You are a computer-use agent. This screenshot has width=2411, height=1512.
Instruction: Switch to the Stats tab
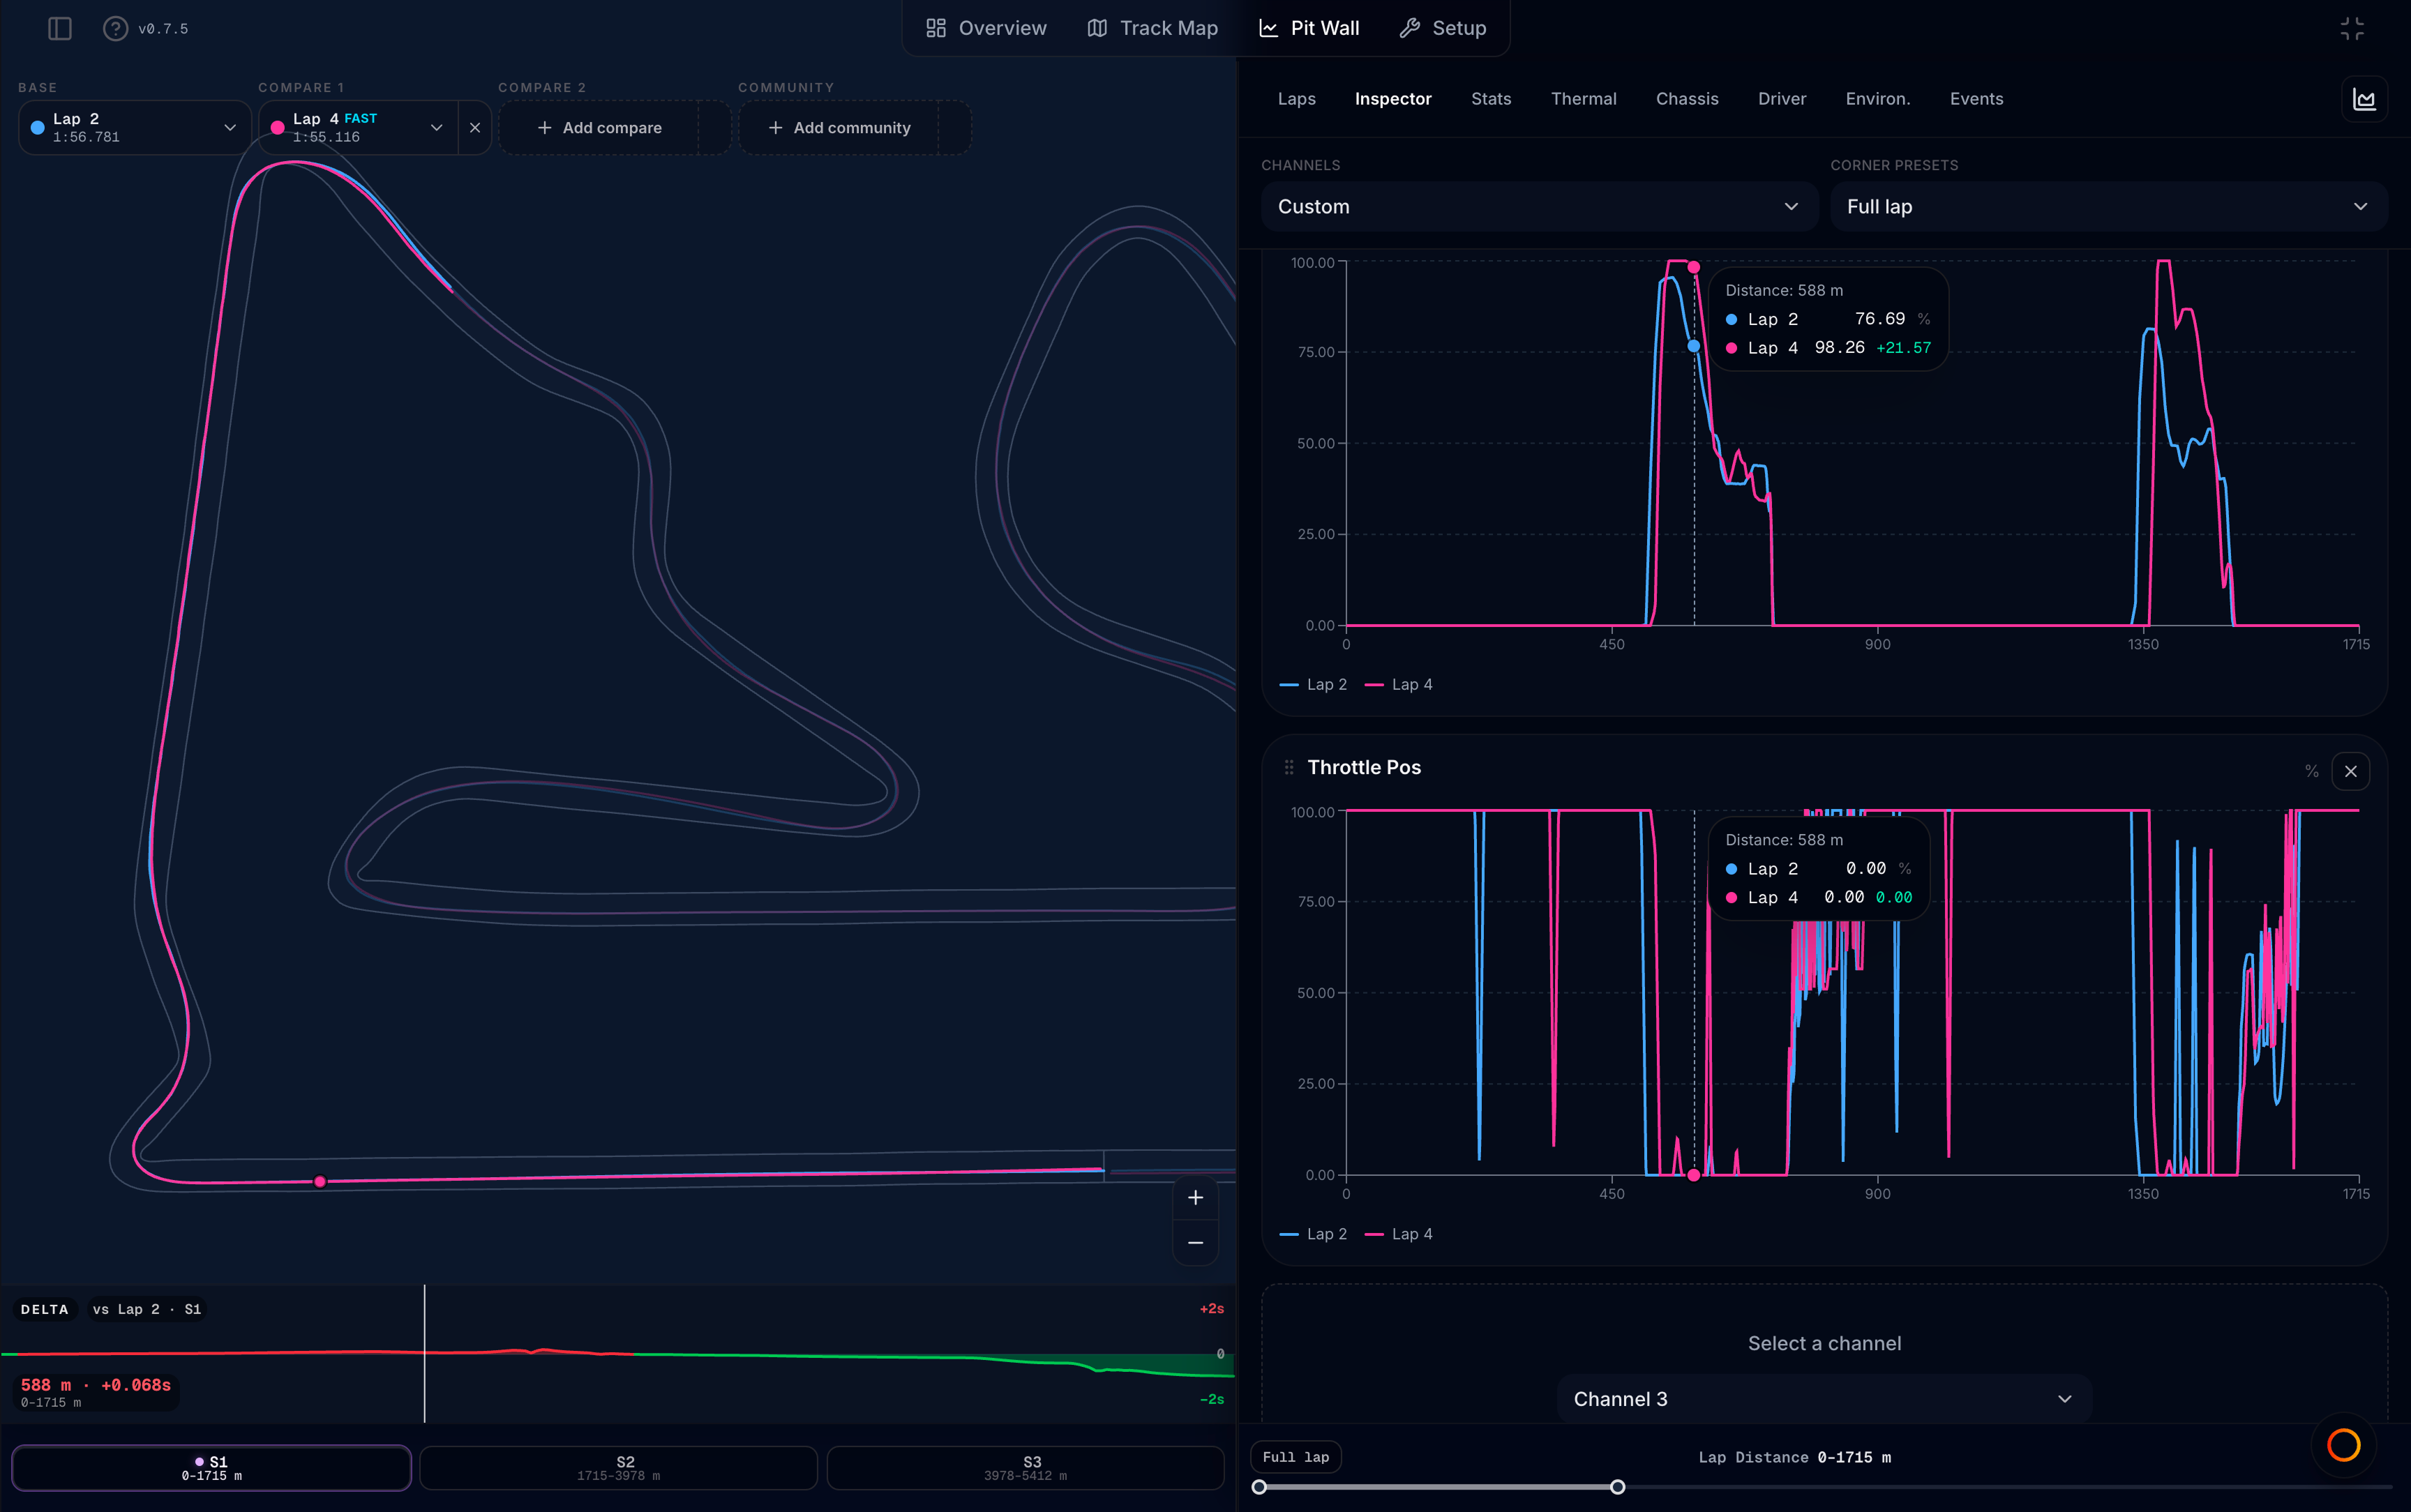tap(1490, 99)
